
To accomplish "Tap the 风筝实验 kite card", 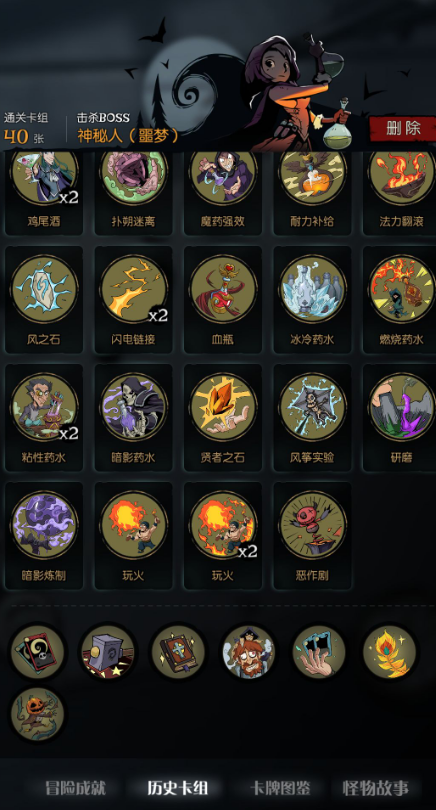I will click(312, 417).
